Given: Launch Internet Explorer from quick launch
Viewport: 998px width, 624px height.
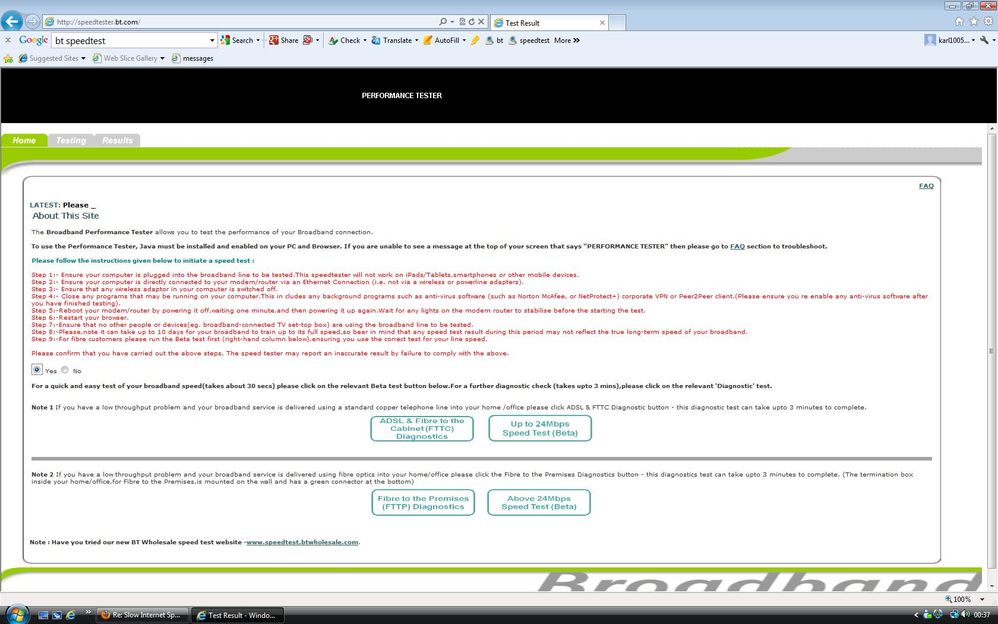Looking at the screenshot, I should 71,615.
